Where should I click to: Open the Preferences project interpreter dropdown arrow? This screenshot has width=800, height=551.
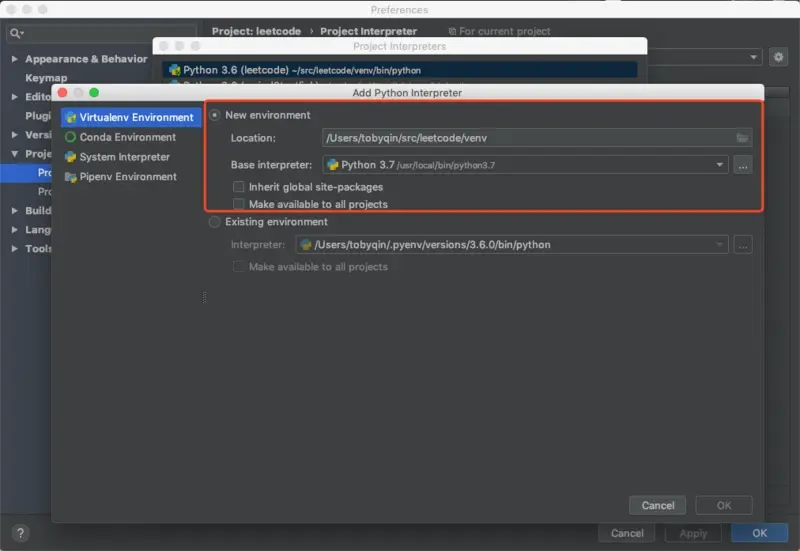pyautogui.click(x=753, y=57)
